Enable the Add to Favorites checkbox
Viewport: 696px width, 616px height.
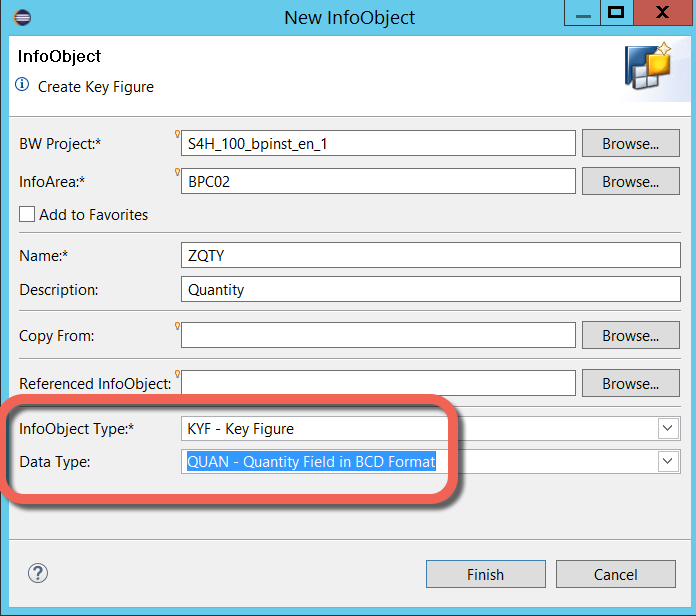click(x=27, y=214)
